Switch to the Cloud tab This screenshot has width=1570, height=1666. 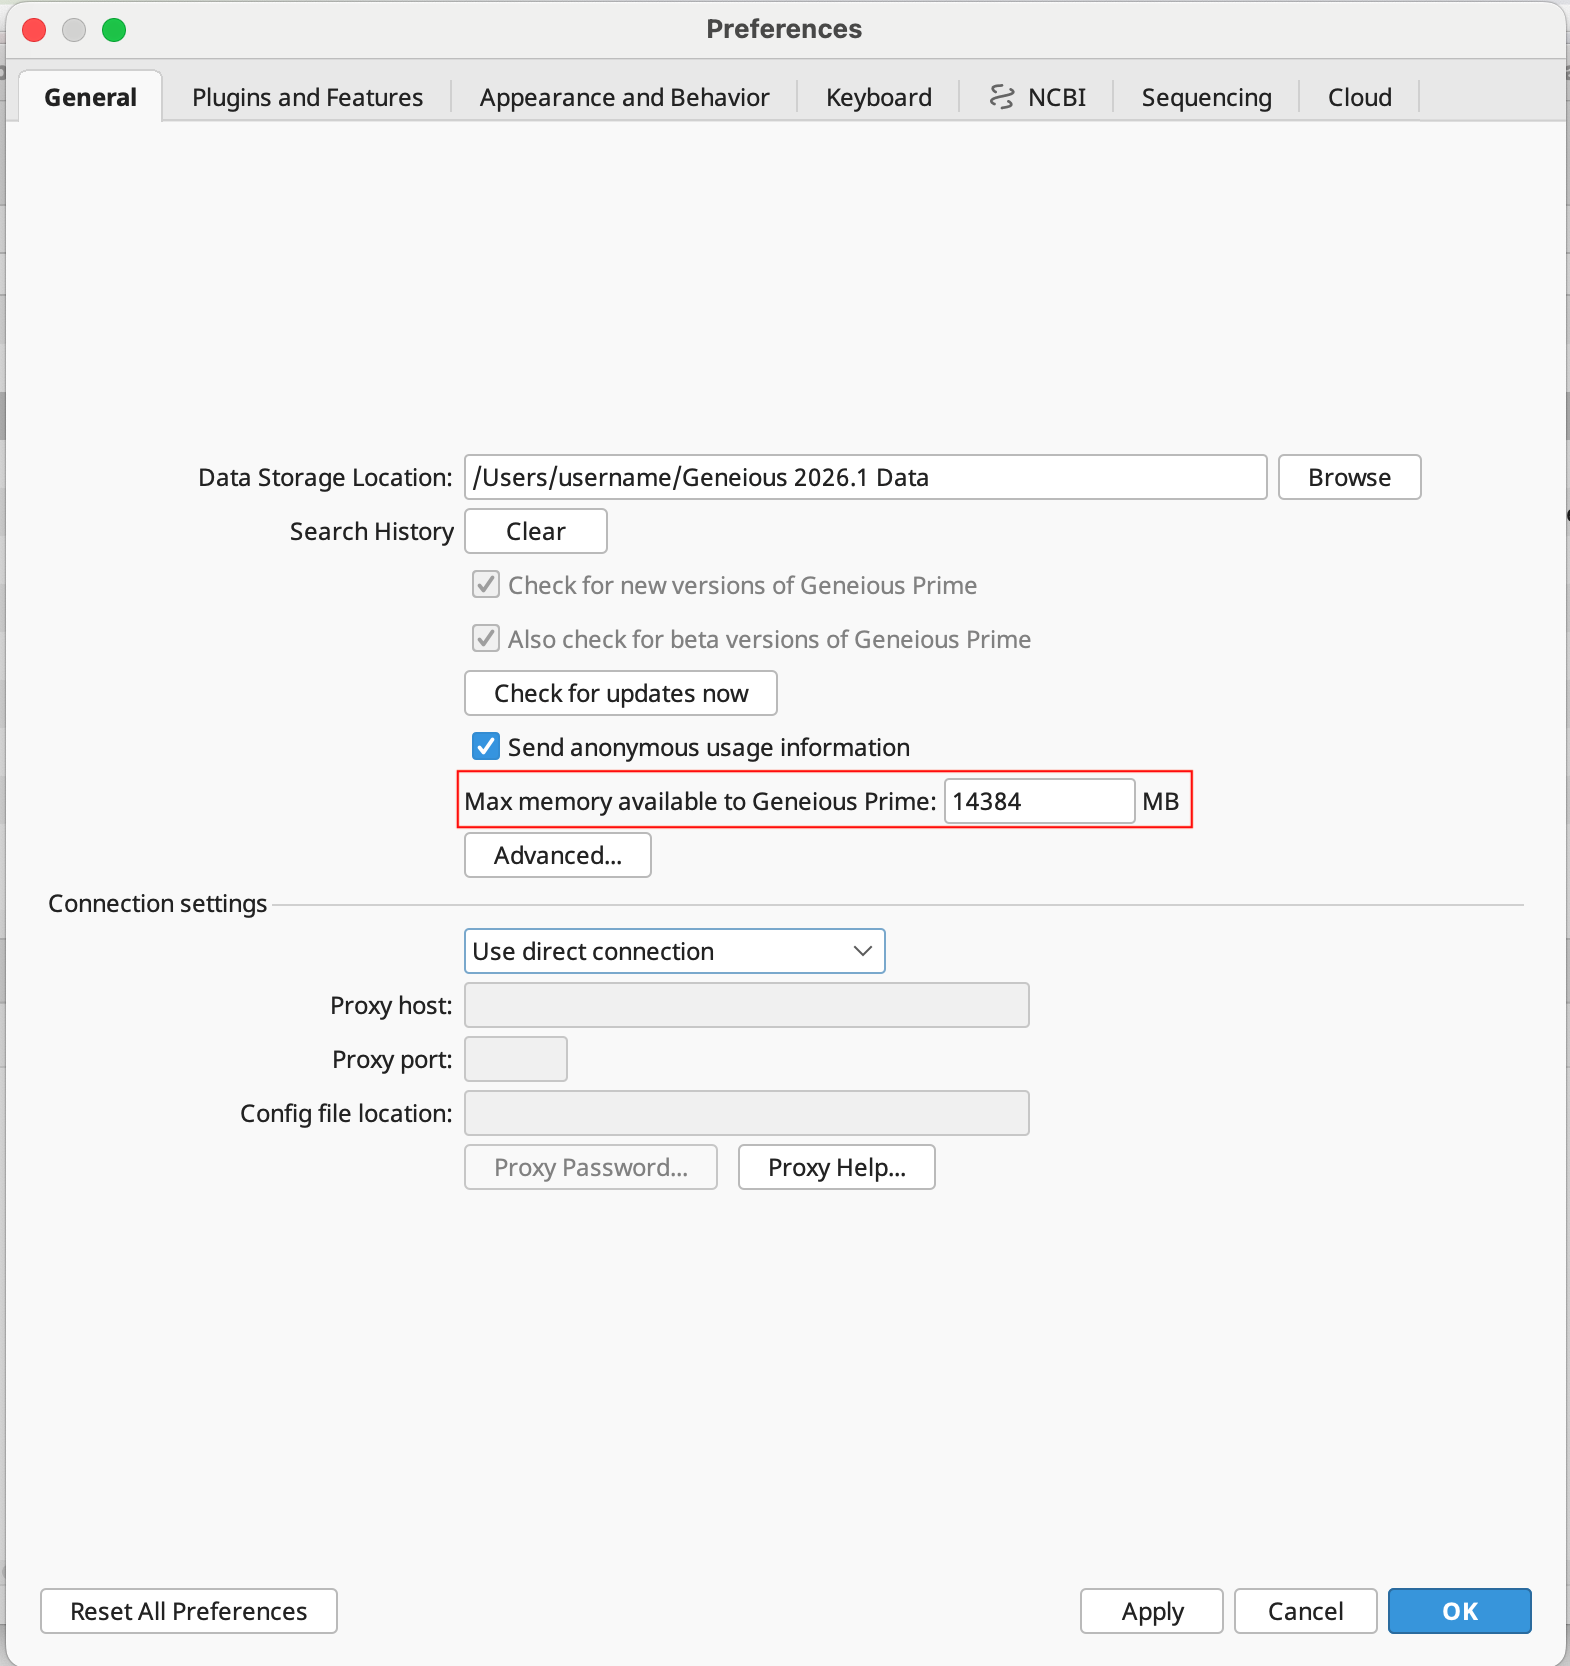click(x=1359, y=97)
